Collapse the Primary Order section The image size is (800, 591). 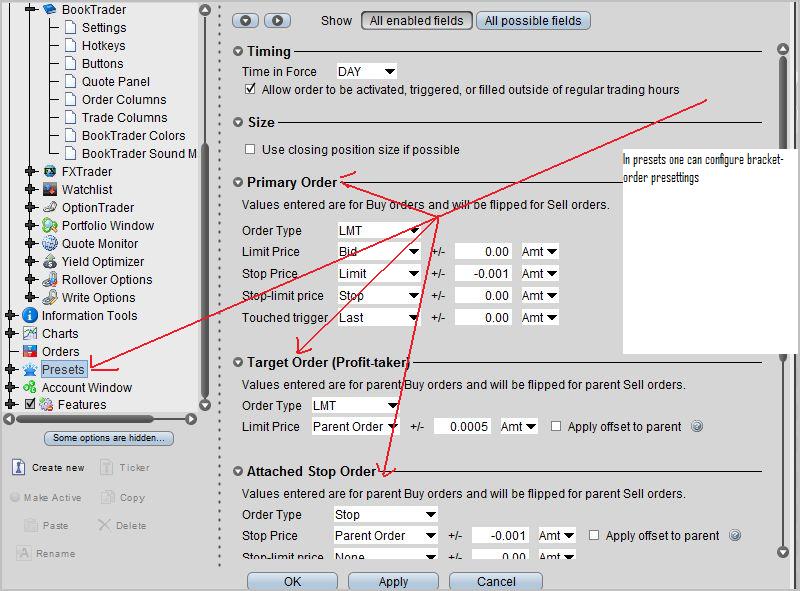pos(238,182)
